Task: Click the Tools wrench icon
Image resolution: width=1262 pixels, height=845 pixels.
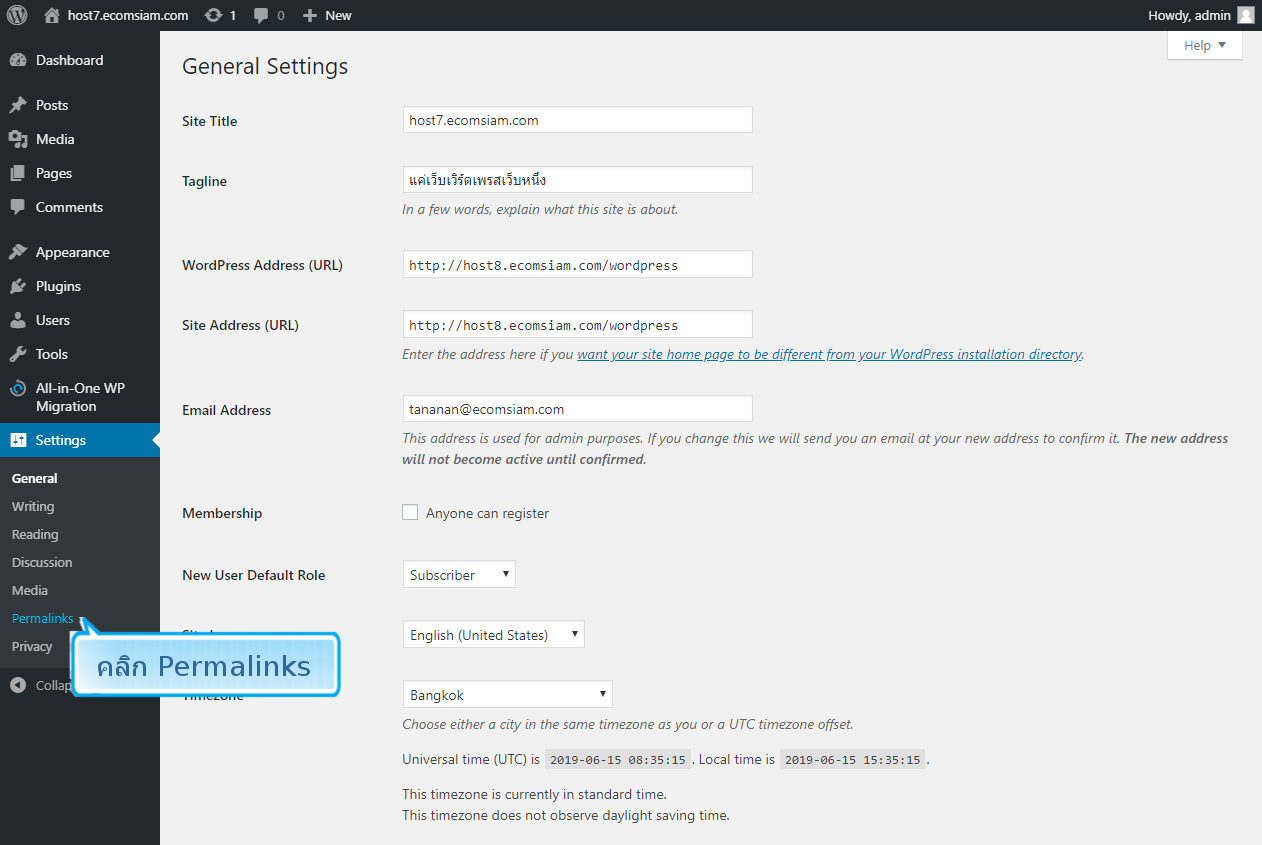Action: pyautogui.click(x=18, y=354)
